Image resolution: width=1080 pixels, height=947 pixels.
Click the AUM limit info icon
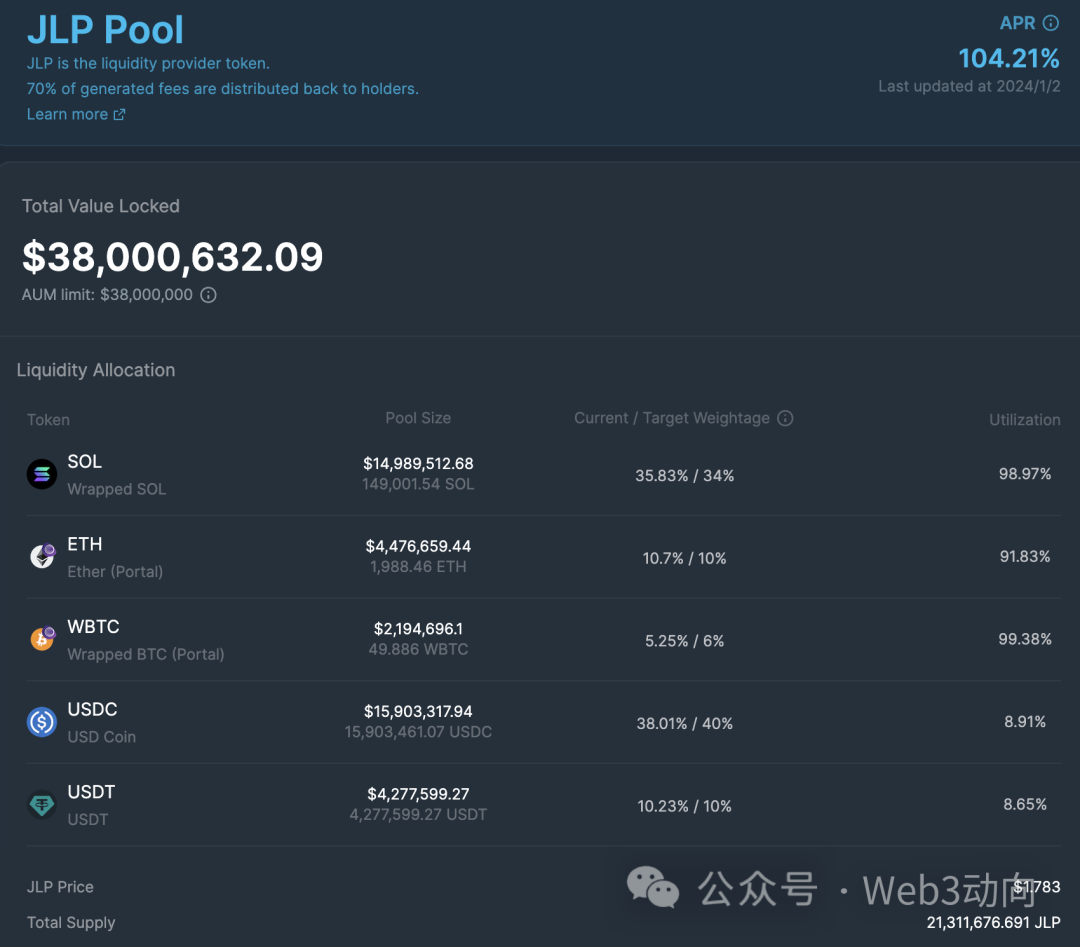click(208, 295)
